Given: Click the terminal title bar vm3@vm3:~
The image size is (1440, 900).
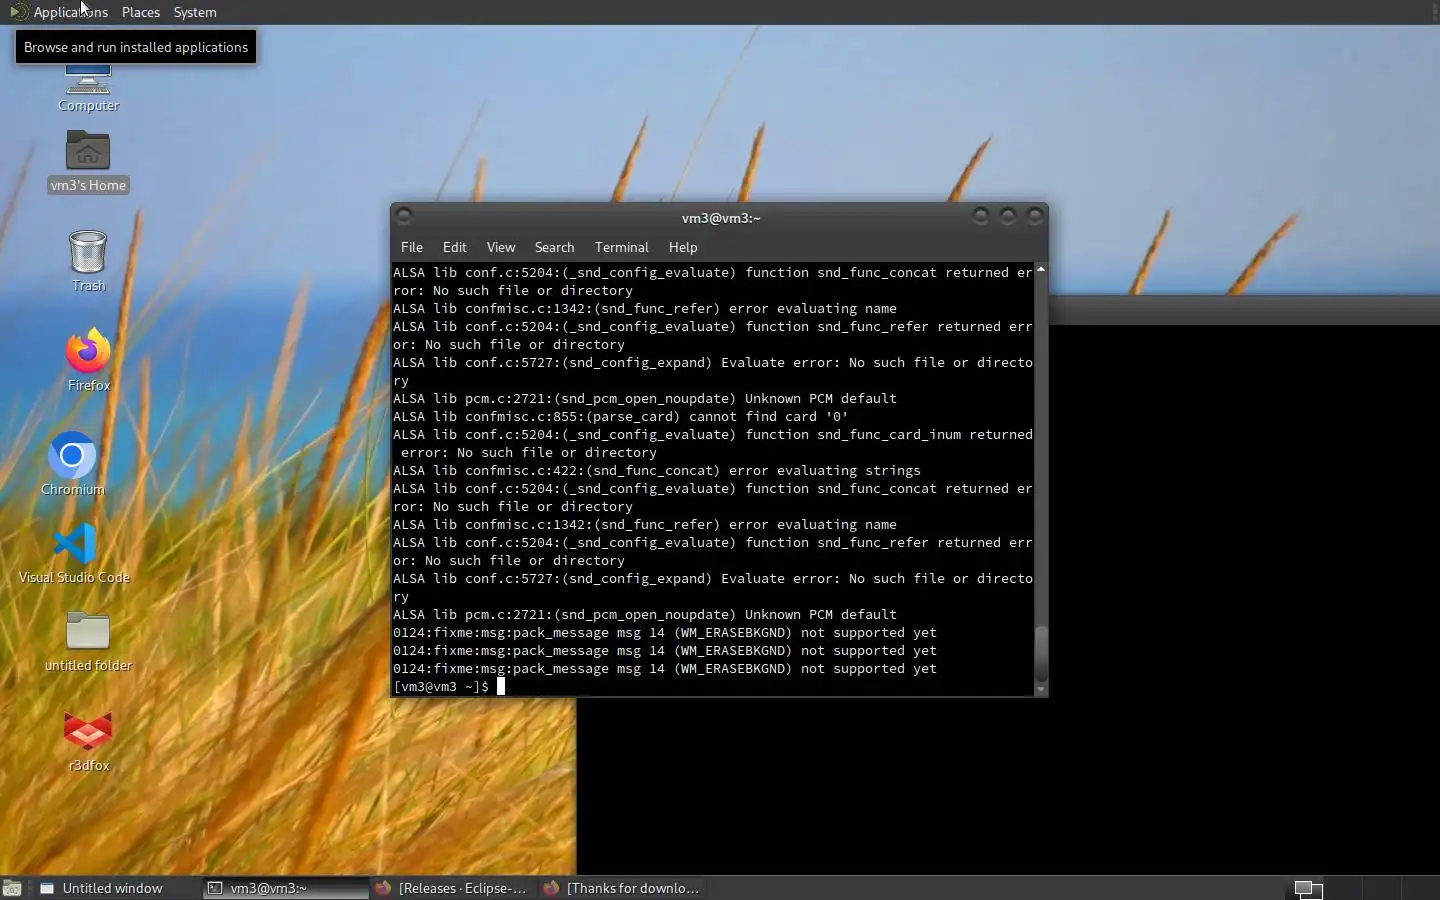Looking at the screenshot, I should 721,218.
